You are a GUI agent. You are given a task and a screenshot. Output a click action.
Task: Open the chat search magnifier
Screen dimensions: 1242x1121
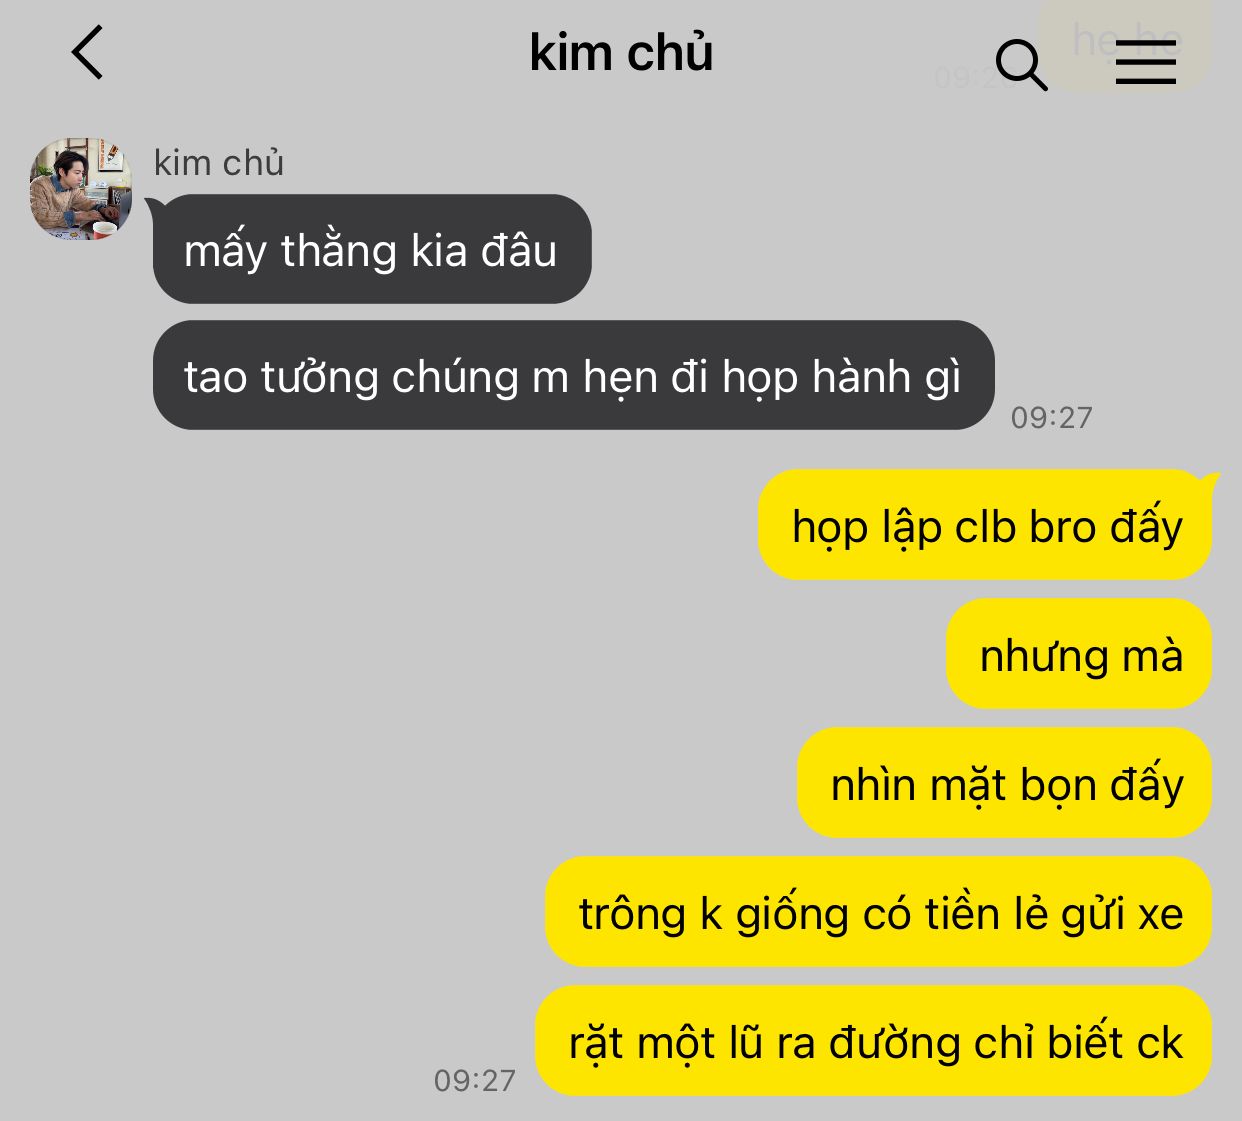pyautogui.click(x=1021, y=66)
